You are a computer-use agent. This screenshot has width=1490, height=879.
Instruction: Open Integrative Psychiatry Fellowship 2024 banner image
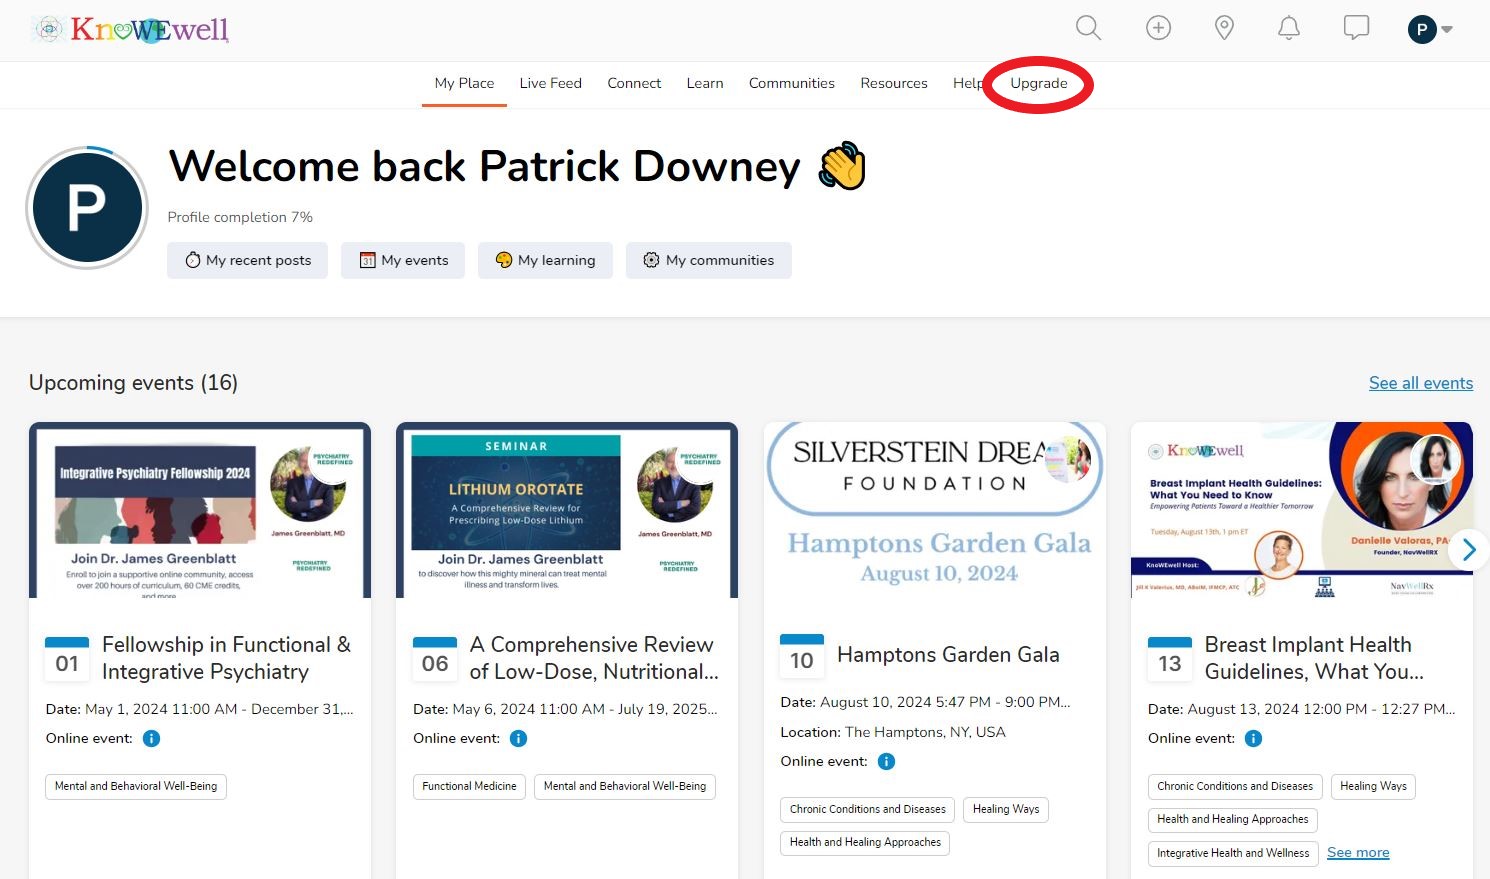pyautogui.click(x=200, y=510)
